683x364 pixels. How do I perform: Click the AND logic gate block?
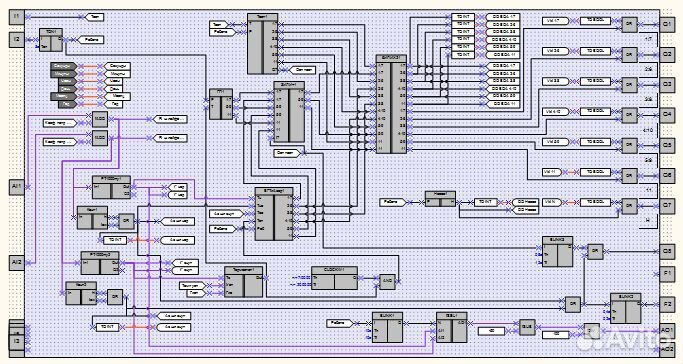pyautogui.click(x=387, y=282)
